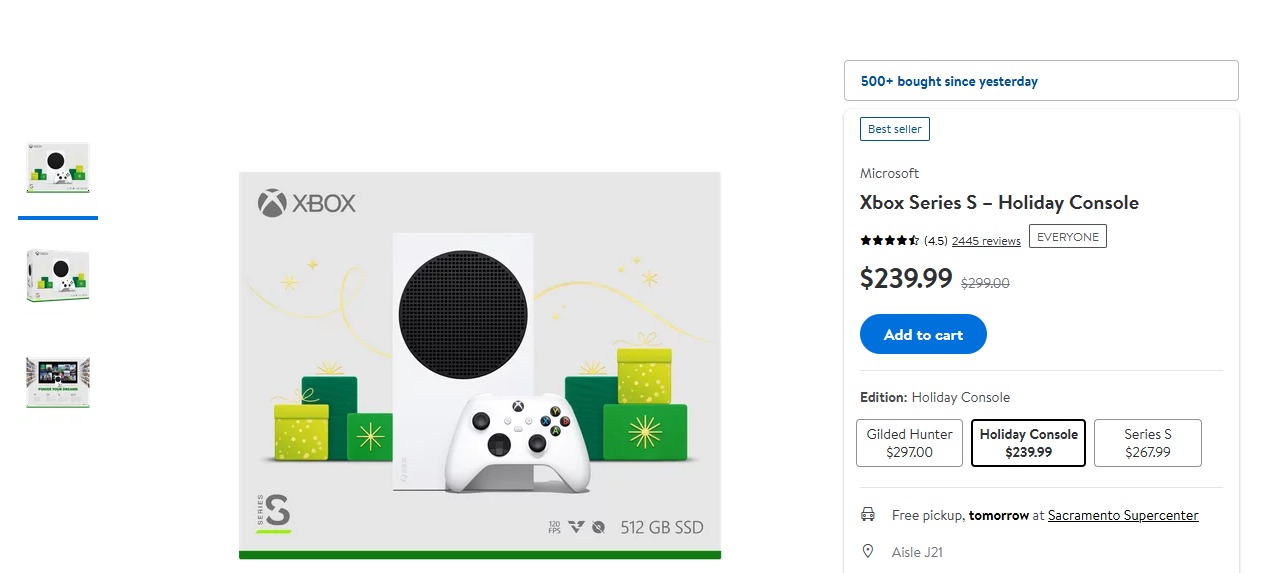Open the Sacramento Supercenter store link
The height and width of the screenshot is (573, 1261).
coord(1122,515)
